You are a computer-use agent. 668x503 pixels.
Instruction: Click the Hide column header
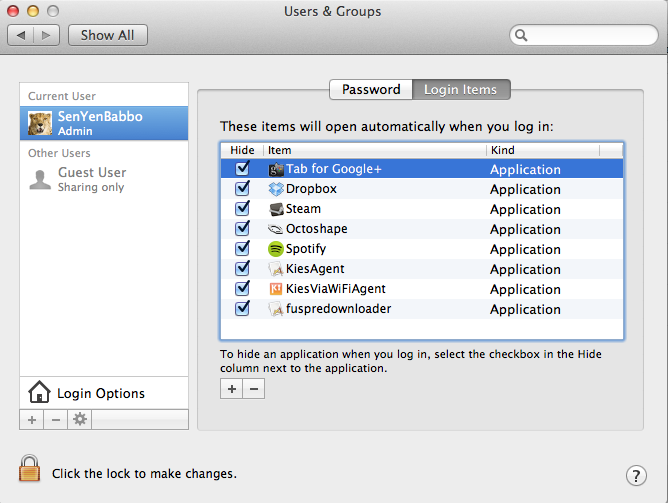click(x=242, y=150)
